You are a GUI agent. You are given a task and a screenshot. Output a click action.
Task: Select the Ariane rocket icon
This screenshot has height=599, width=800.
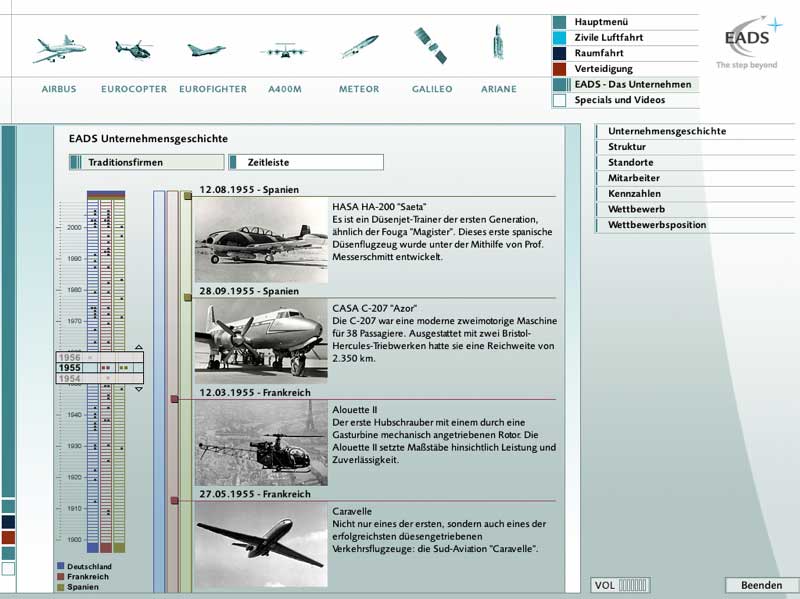pyautogui.click(x=498, y=42)
